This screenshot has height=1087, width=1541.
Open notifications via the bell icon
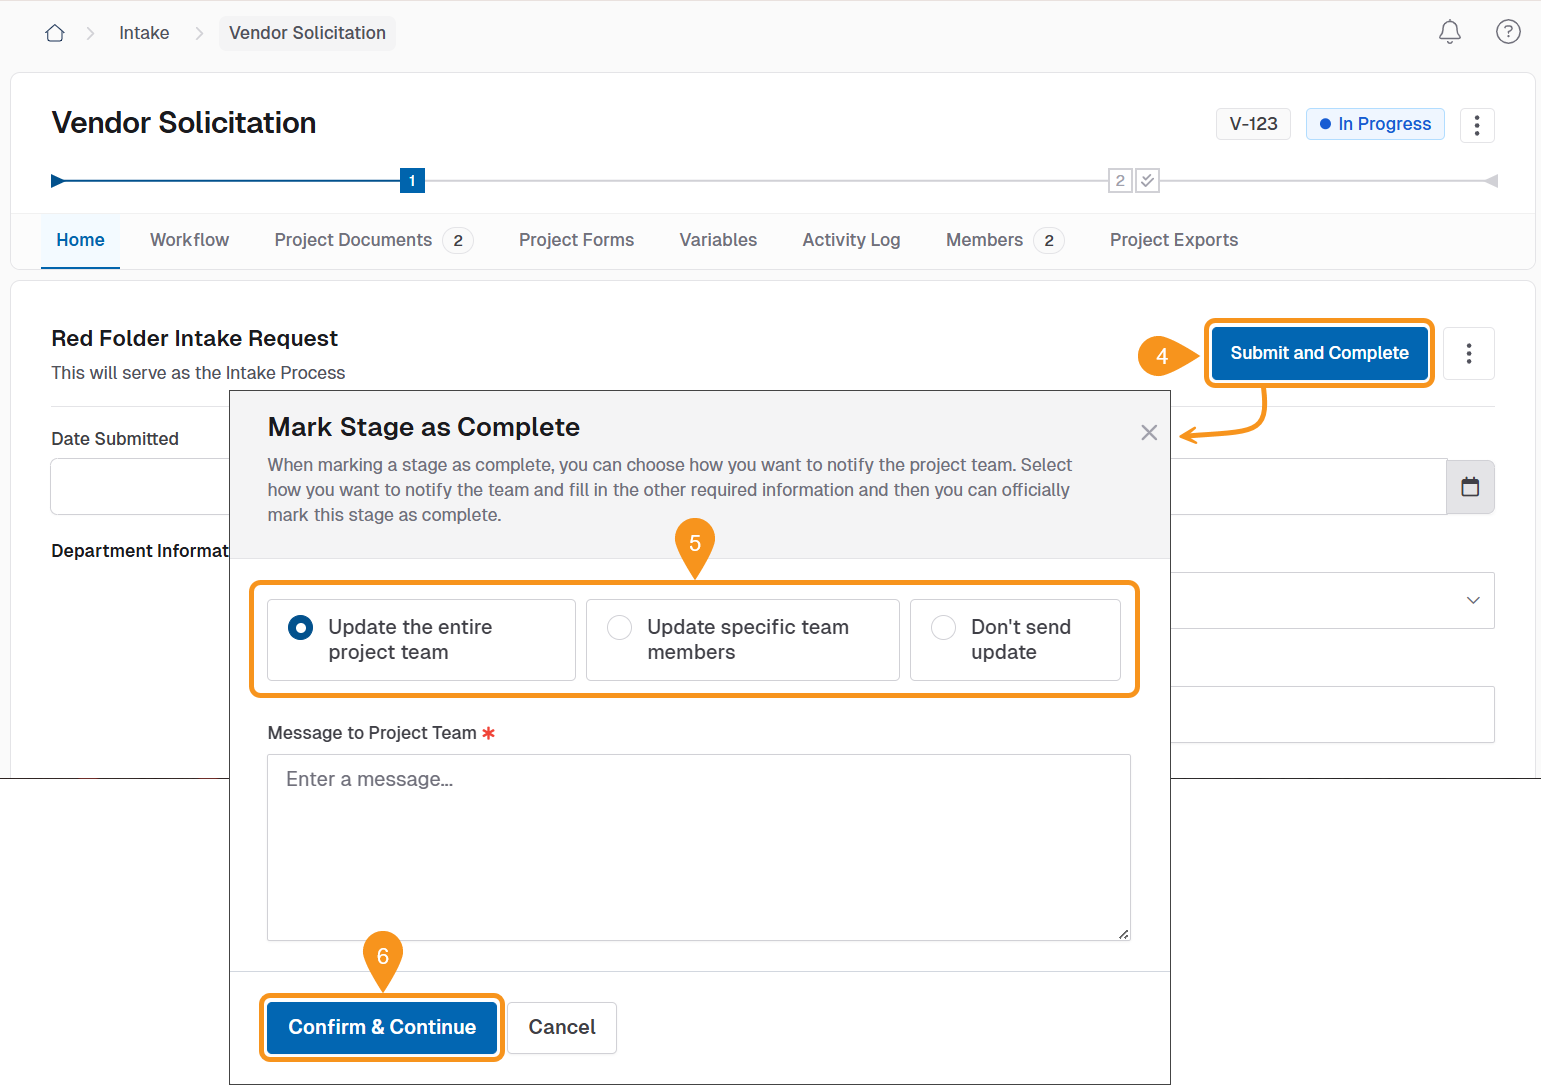tap(1449, 32)
